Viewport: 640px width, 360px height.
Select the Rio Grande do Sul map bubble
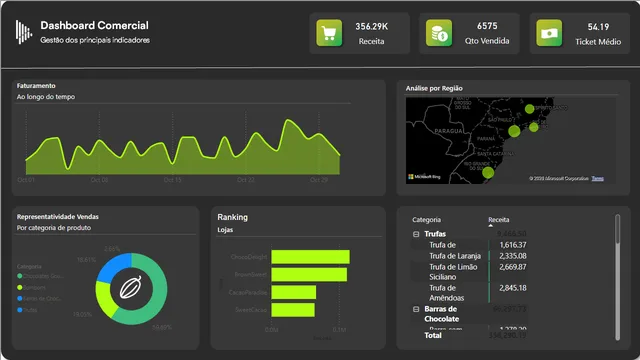point(488,173)
